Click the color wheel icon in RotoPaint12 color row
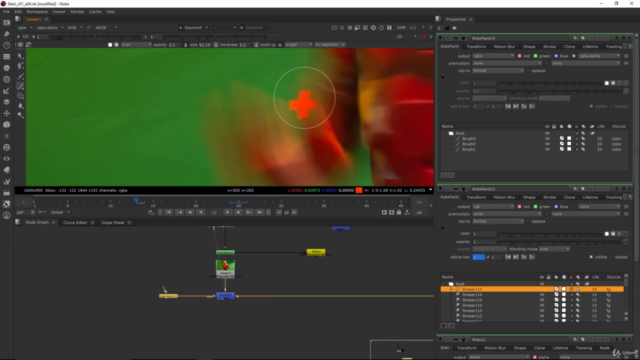The image size is (640, 360). [613, 234]
